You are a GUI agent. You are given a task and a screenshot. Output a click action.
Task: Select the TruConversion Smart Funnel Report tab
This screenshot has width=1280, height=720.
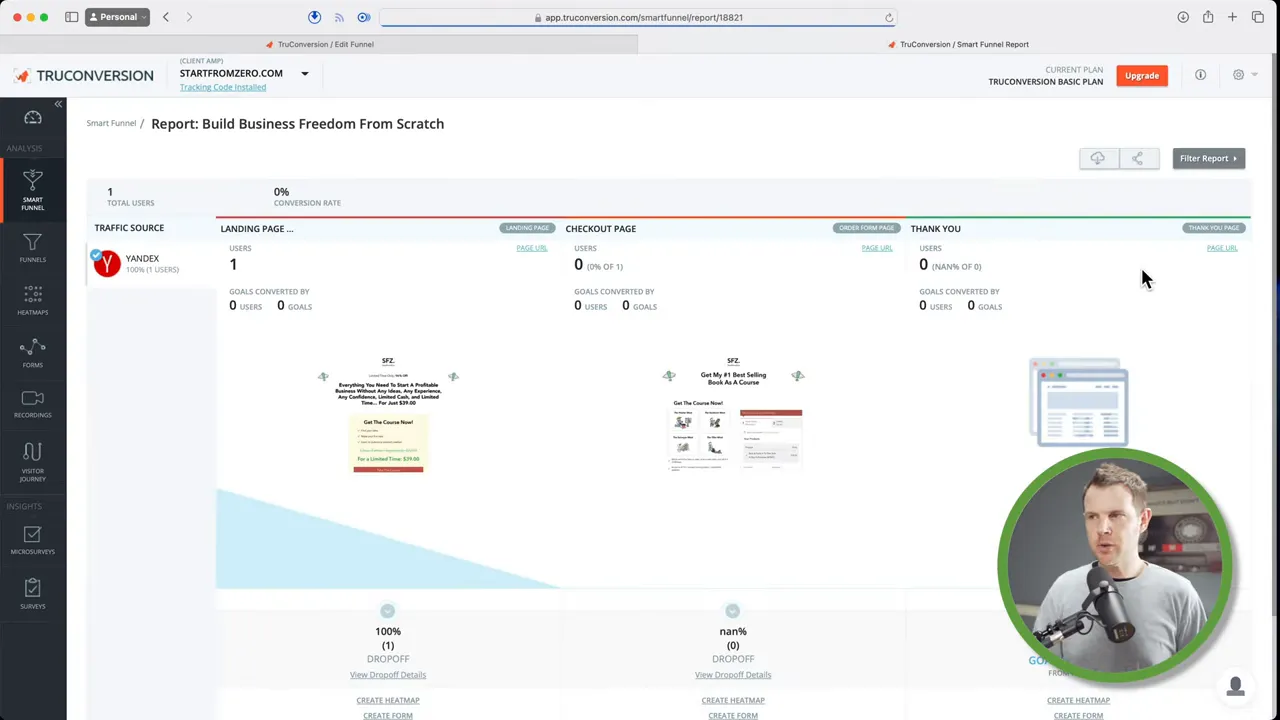(x=964, y=44)
